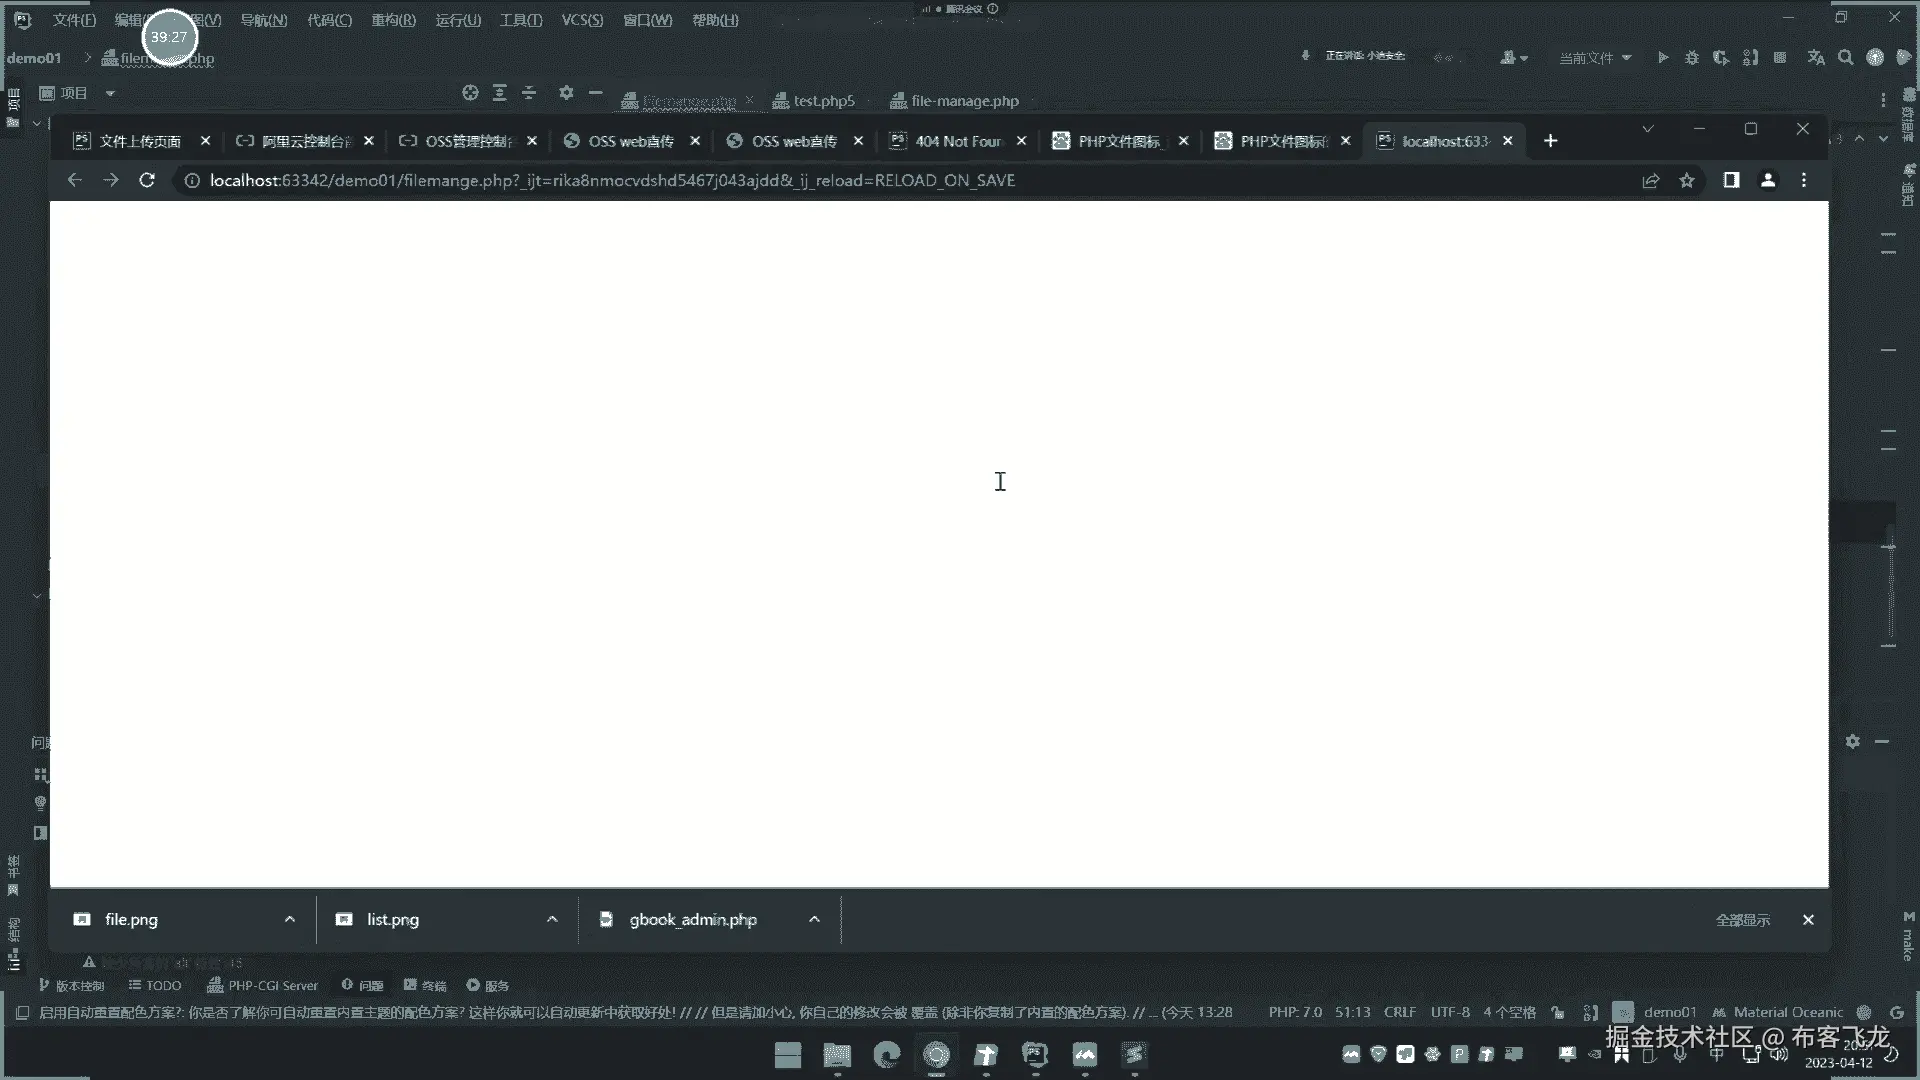Open Edge from the taskbar

click(886, 1055)
